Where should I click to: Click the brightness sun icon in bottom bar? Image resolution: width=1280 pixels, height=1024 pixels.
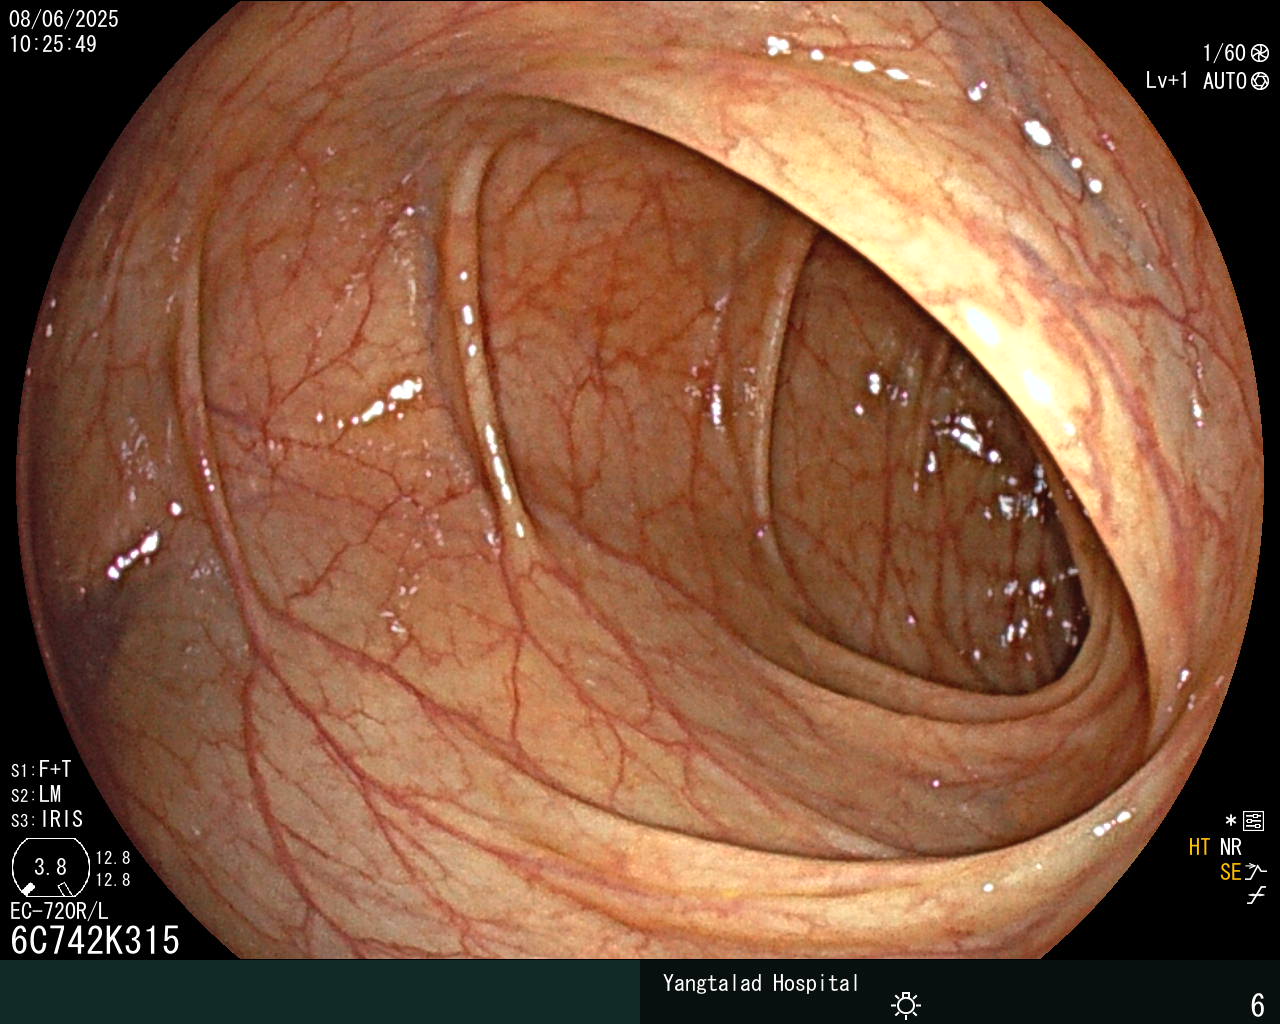(x=906, y=1004)
